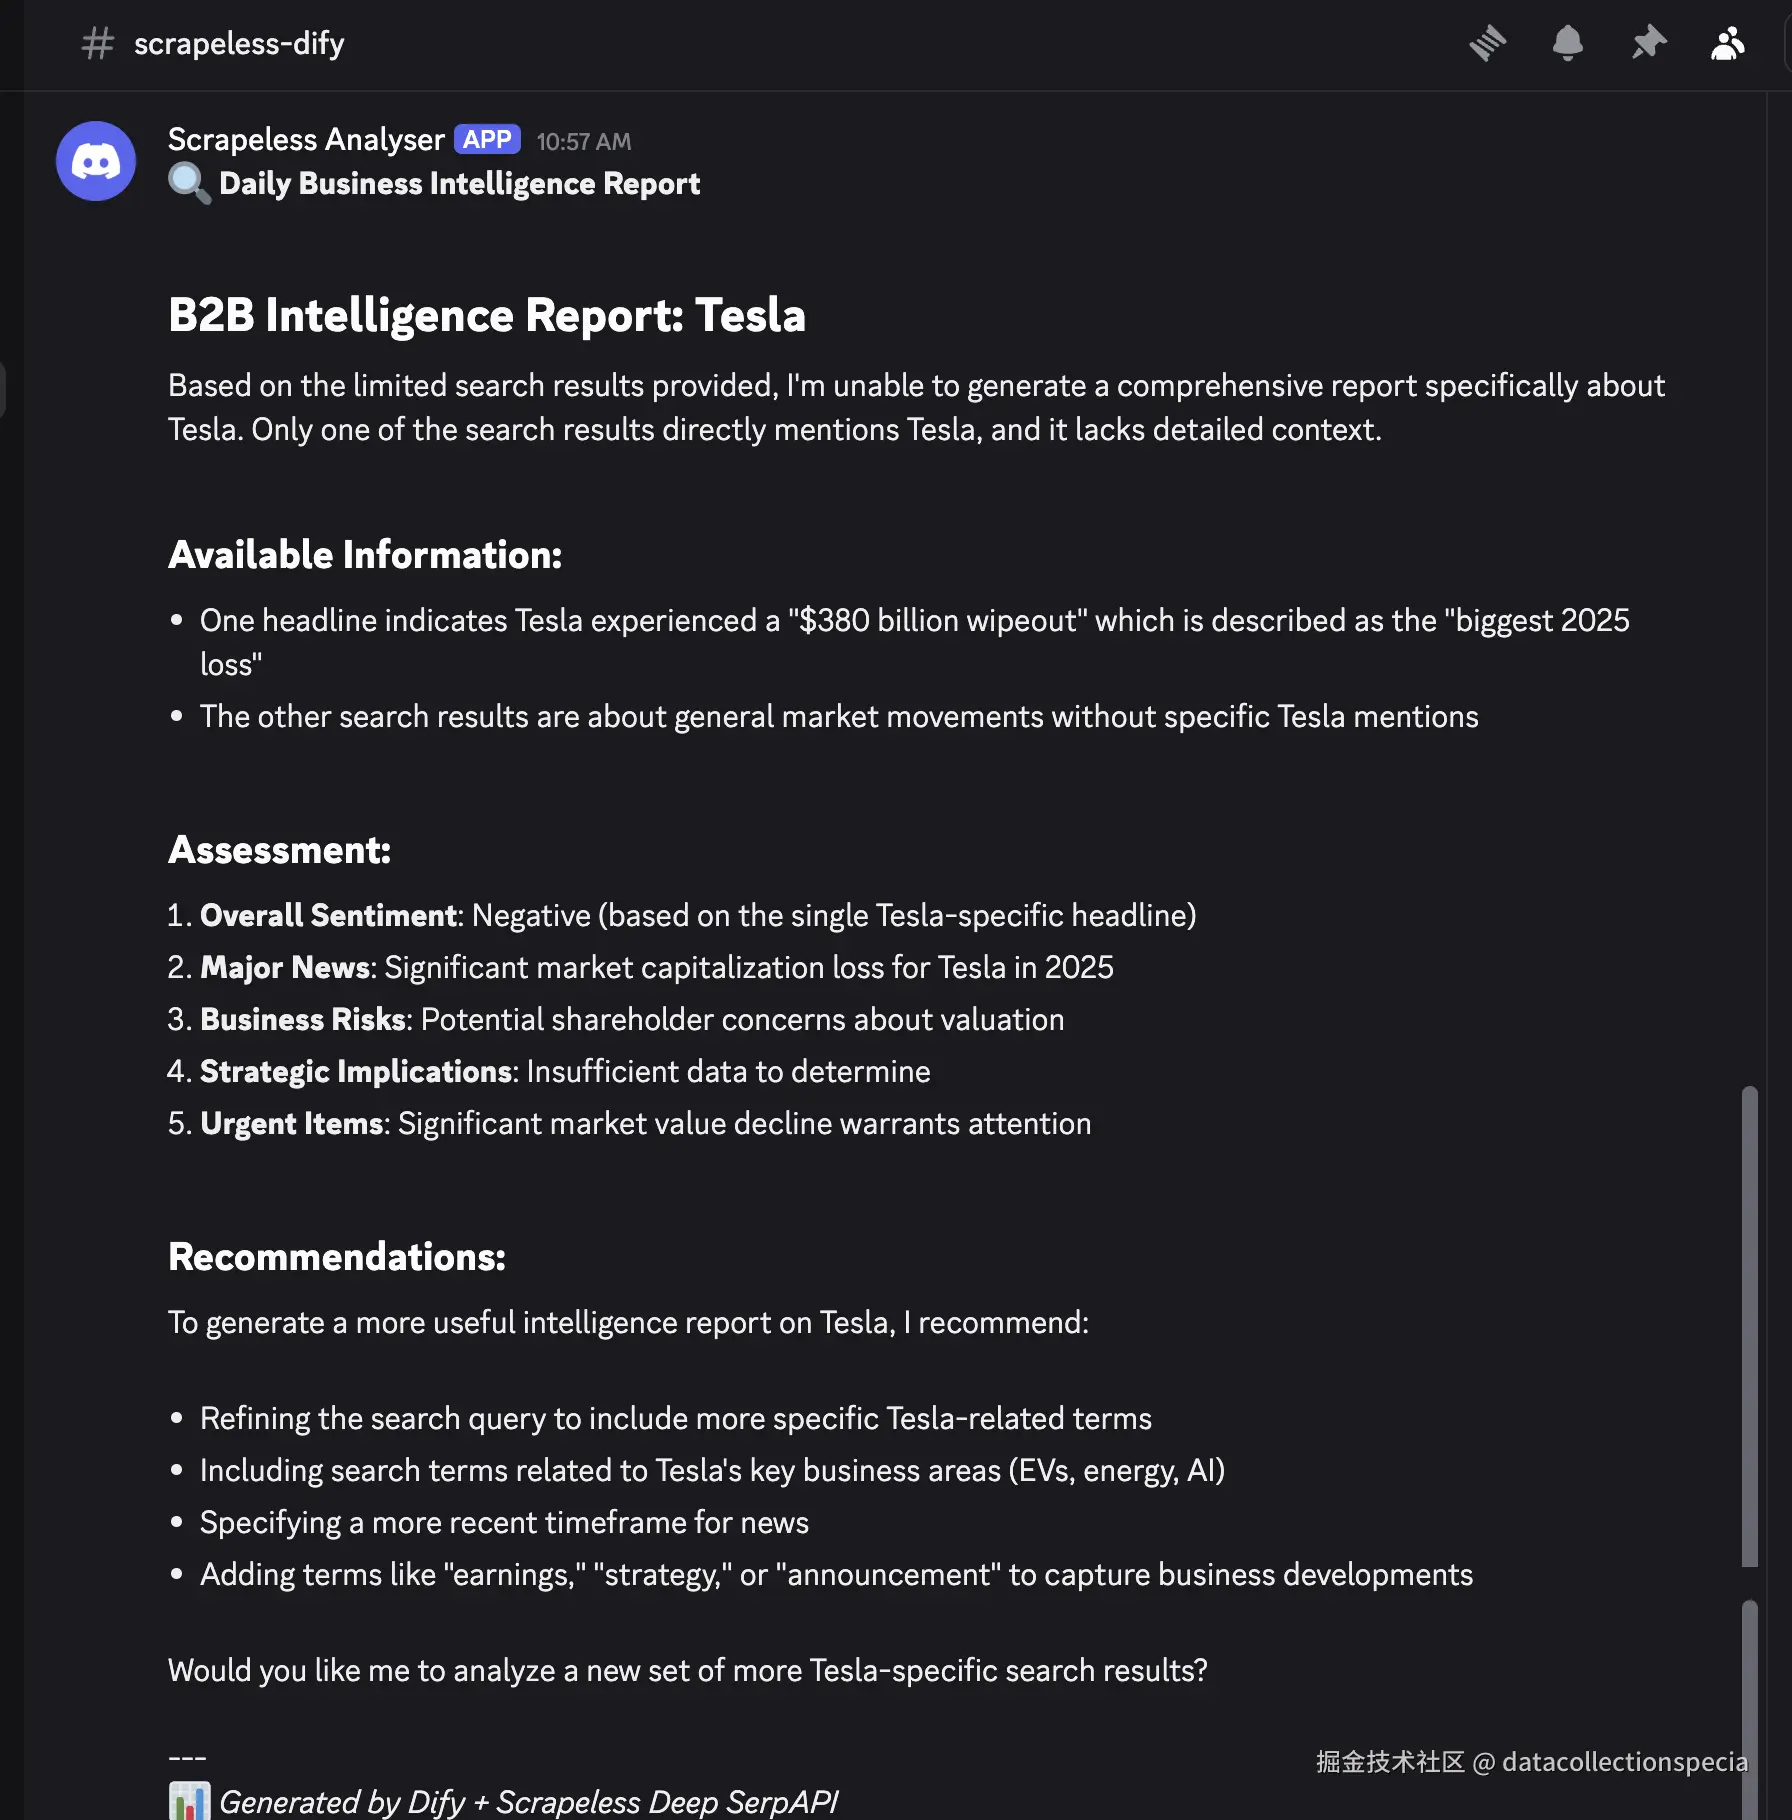Click the notification bell icon
1792x1820 pixels.
tap(1568, 43)
